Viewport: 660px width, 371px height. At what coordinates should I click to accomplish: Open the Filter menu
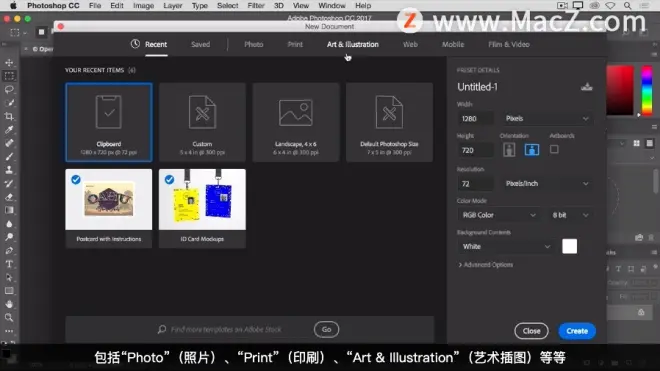pos(256,5)
